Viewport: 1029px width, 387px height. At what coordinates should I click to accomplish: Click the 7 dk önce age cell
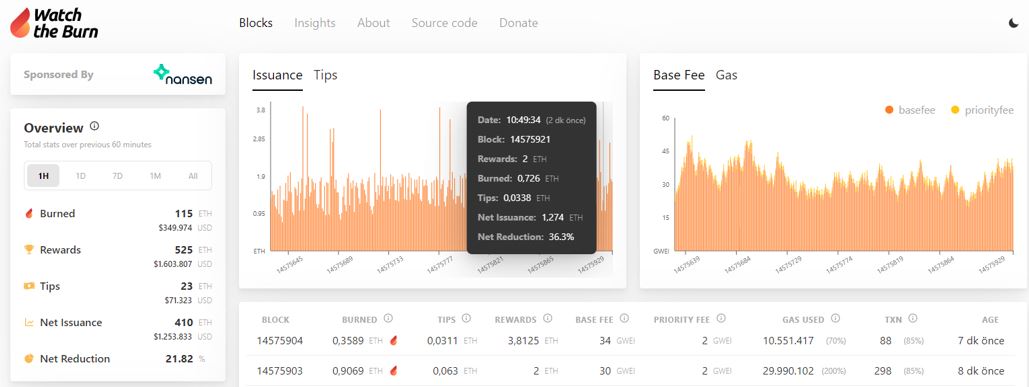(981, 341)
